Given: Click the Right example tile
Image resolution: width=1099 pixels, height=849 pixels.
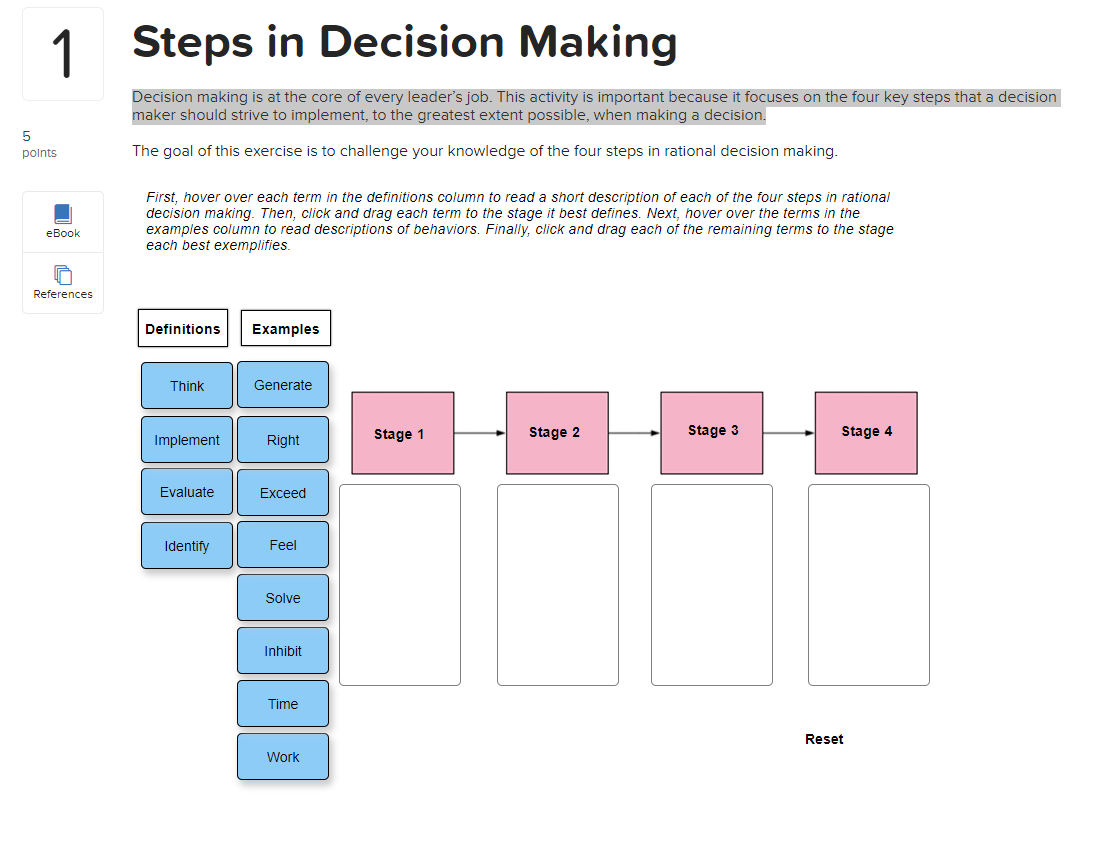Looking at the screenshot, I should pyautogui.click(x=283, y=440).
